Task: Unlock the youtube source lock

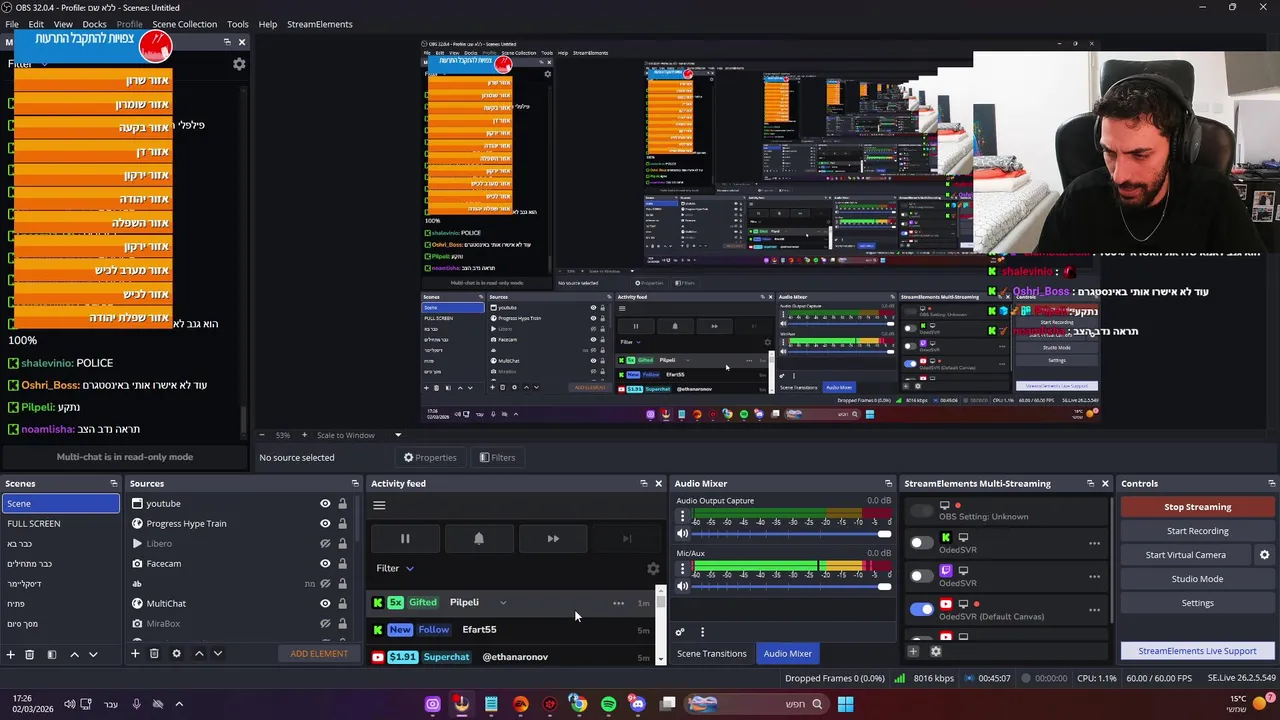Action: pyautogui.click(x=342, y=504)
